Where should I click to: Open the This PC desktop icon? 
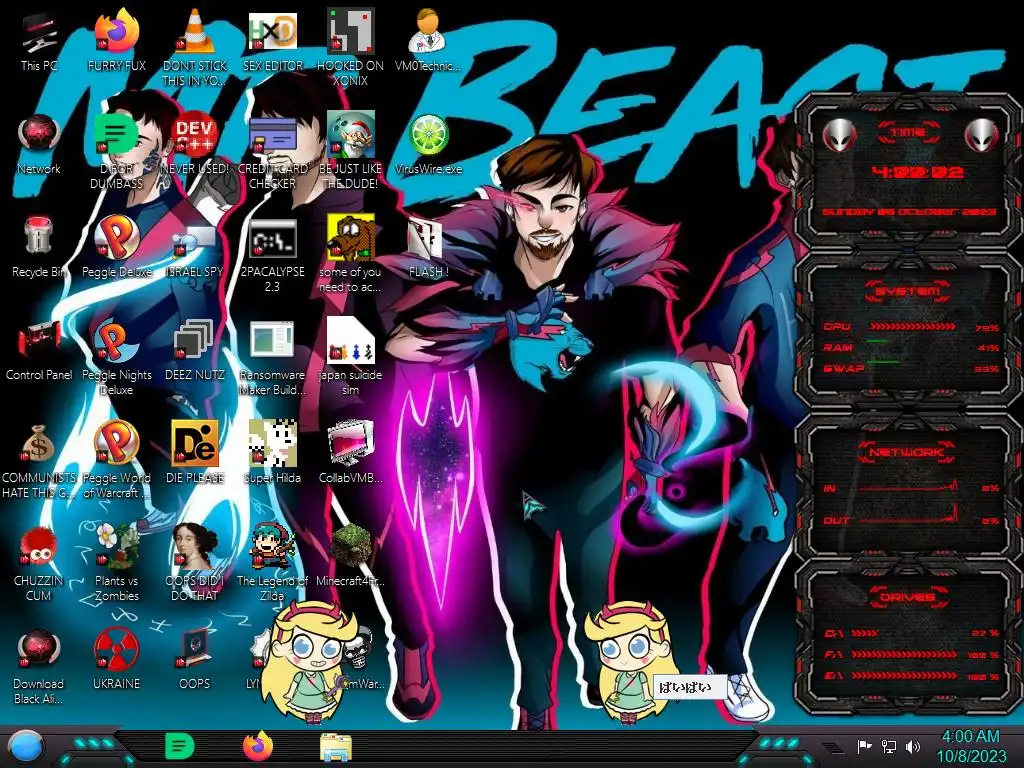pyautogui.click(x=39, y=34)
